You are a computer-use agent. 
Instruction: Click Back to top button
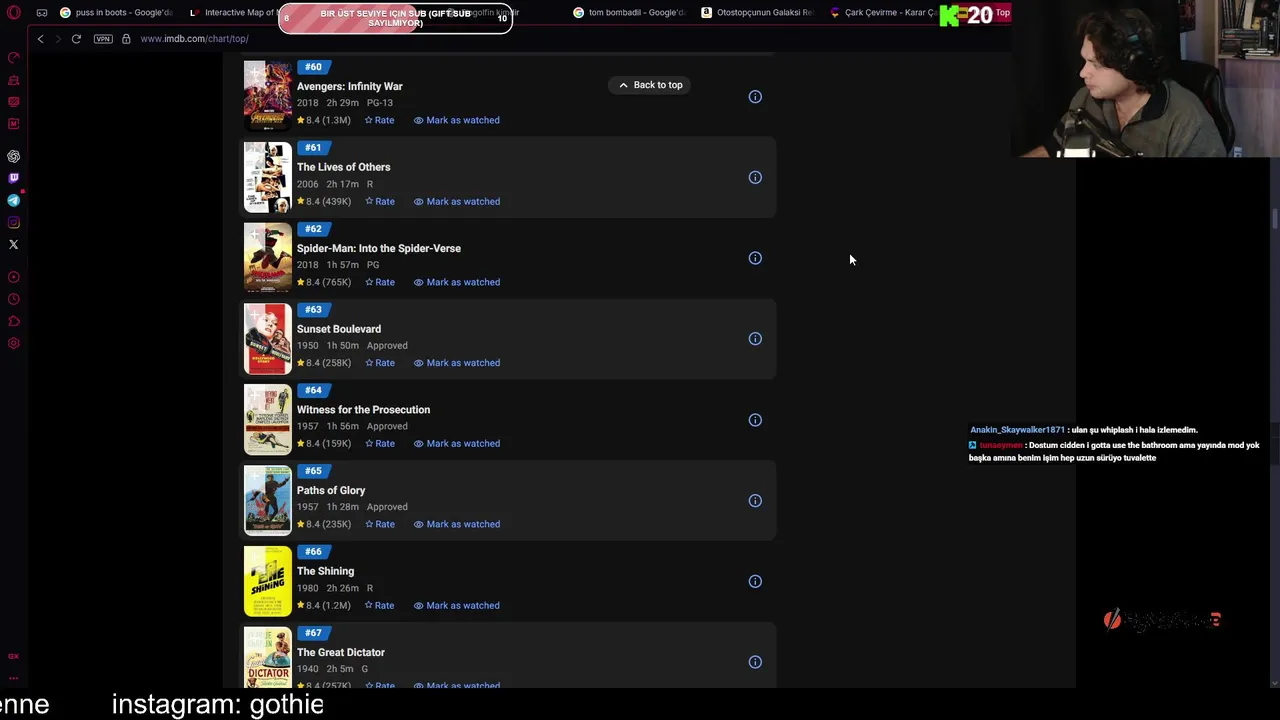click(x=650, y=85)
